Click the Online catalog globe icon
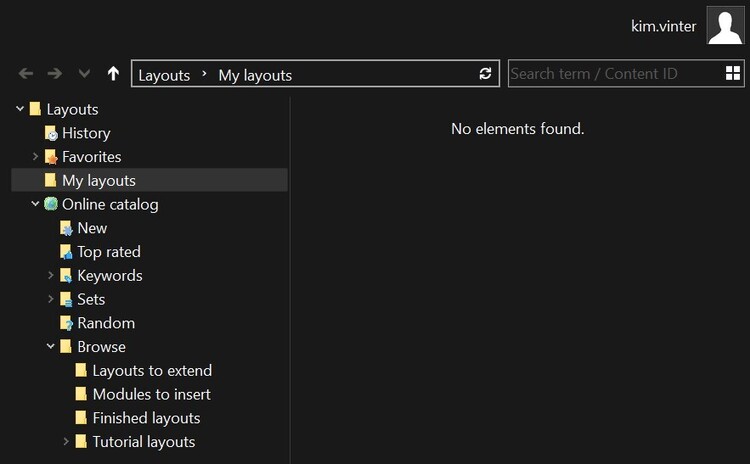Screen dimensions: 750x464 click(51, 204)
